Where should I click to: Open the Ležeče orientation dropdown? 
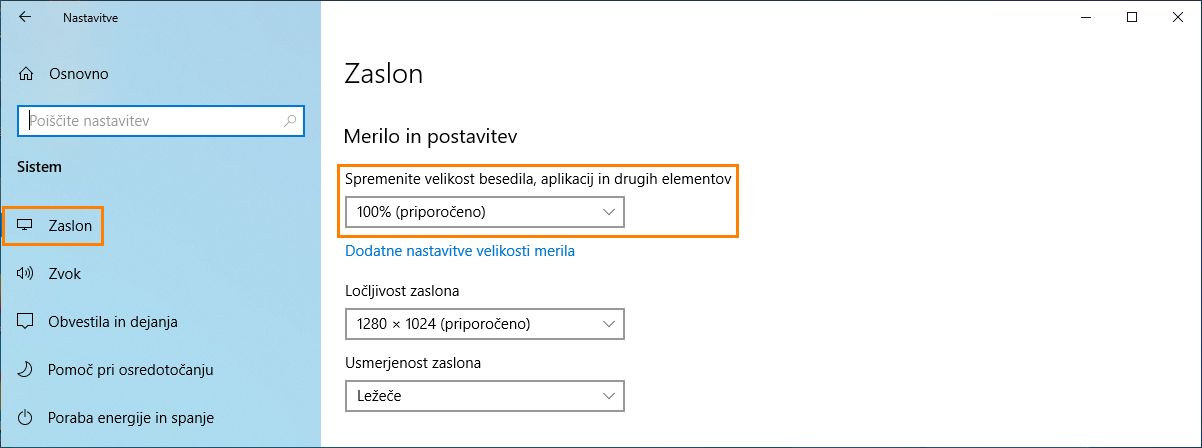484,396
